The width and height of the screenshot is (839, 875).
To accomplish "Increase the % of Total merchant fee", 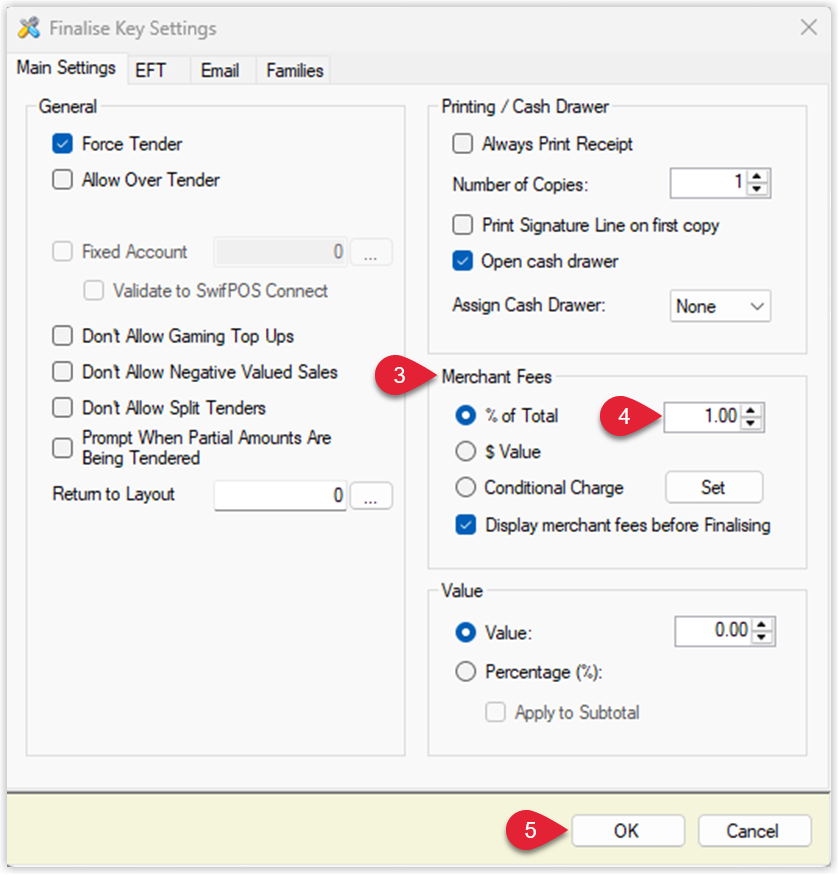I will (x=751, y=410).
